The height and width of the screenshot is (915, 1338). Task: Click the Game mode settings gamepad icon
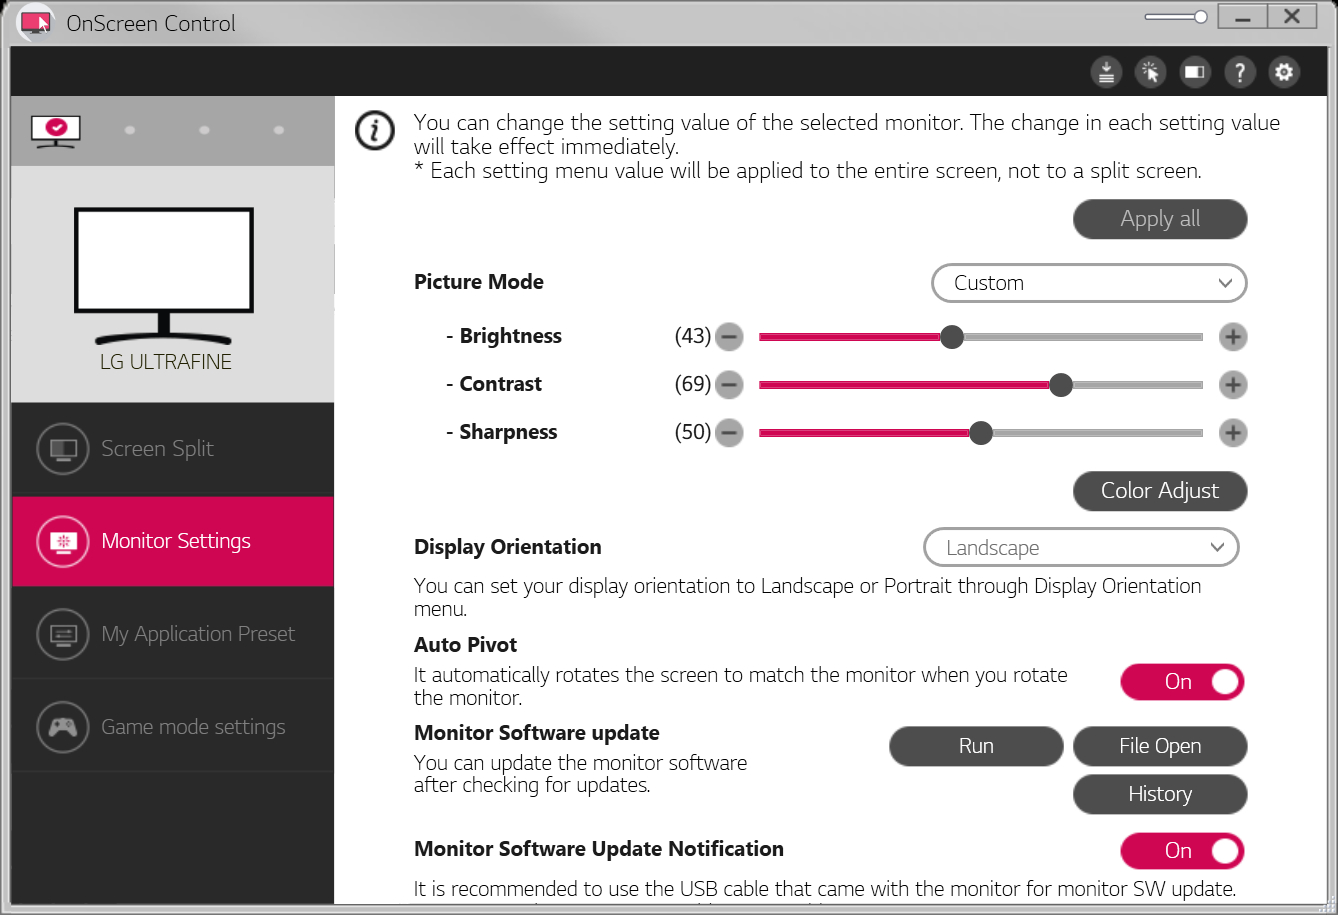click(63, 727)
